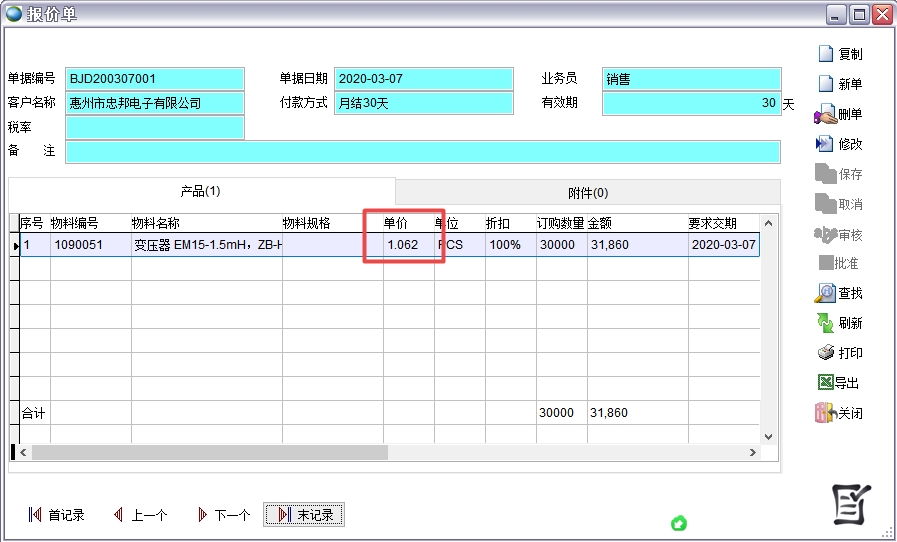Select the 产品(1) tab
This screenshot has height=542, width=897.
pyautogui.click(x=200, y=191)
